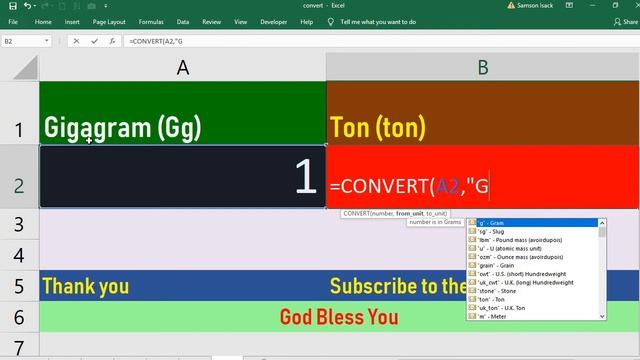The width and height of the screenshot is (640, 360).
Task: Click the CONVERT function name in the tooltip
Action: tap(356, 213)
